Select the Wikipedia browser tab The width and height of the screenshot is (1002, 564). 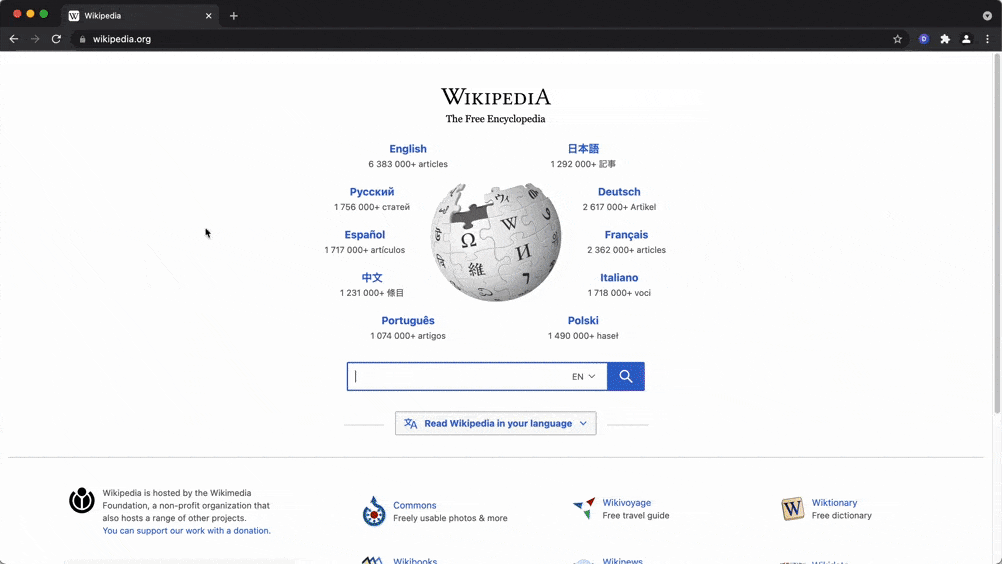(140, 16)
